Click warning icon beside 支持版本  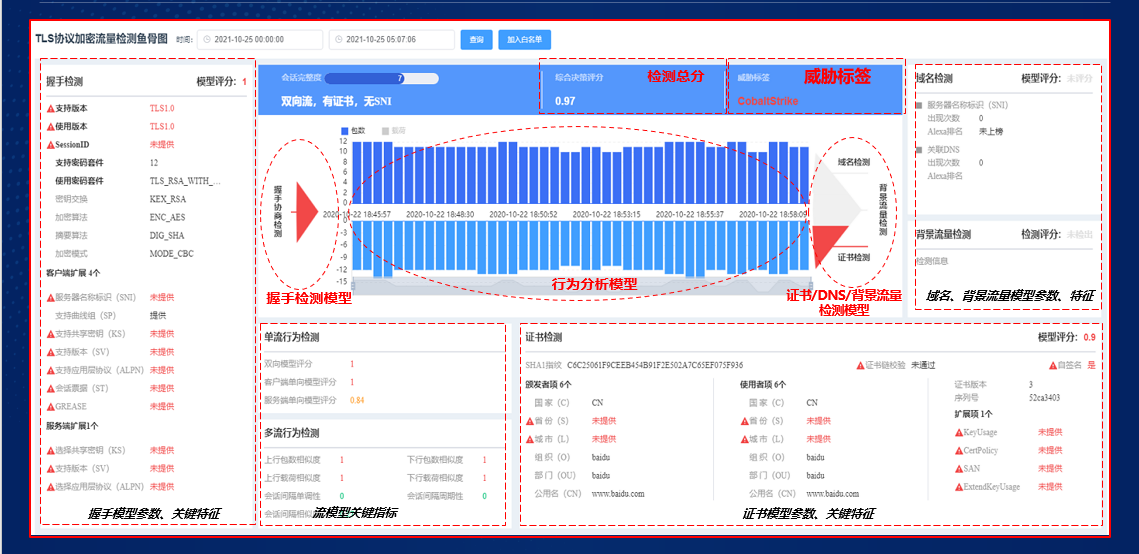click(x=50, y=108)
